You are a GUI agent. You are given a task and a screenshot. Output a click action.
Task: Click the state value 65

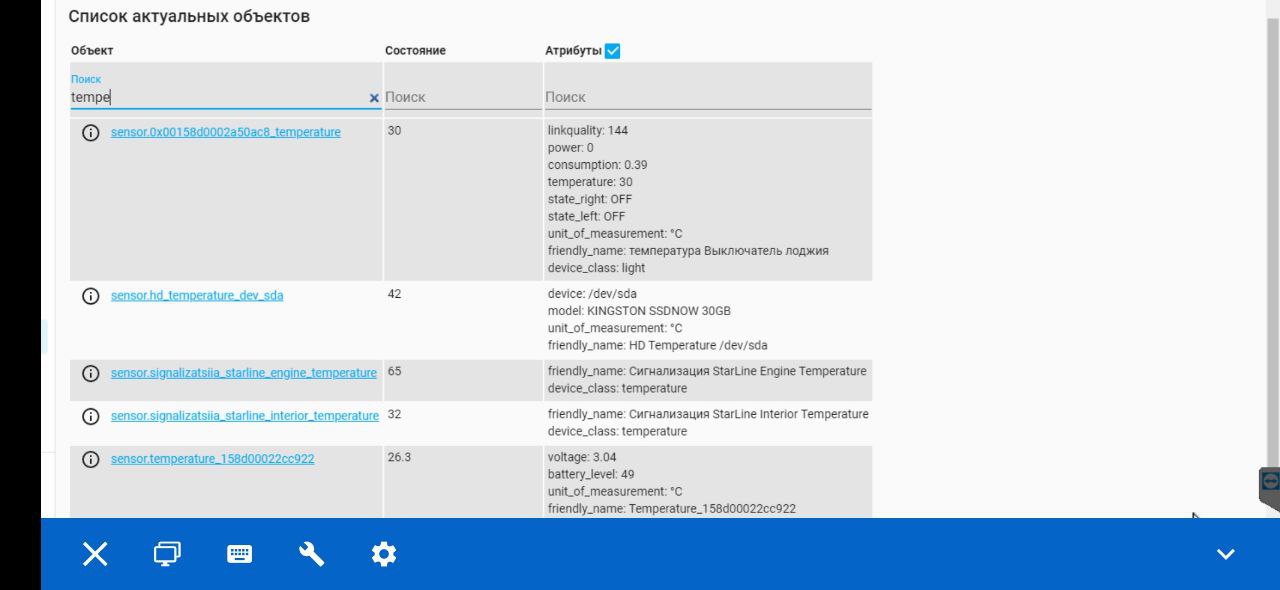pos(394,371)
